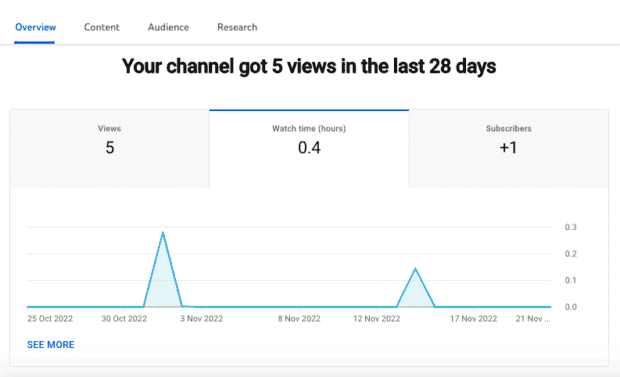Click the 25 Oct 2022 axis label
This screenshot has width=620, height=377.
50,318
